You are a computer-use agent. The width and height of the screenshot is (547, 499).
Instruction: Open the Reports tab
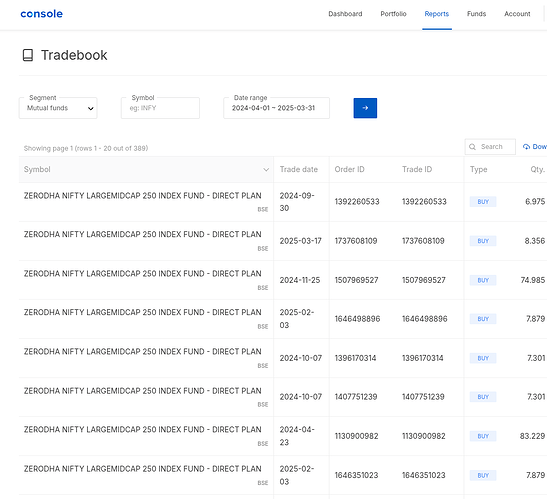436,14
